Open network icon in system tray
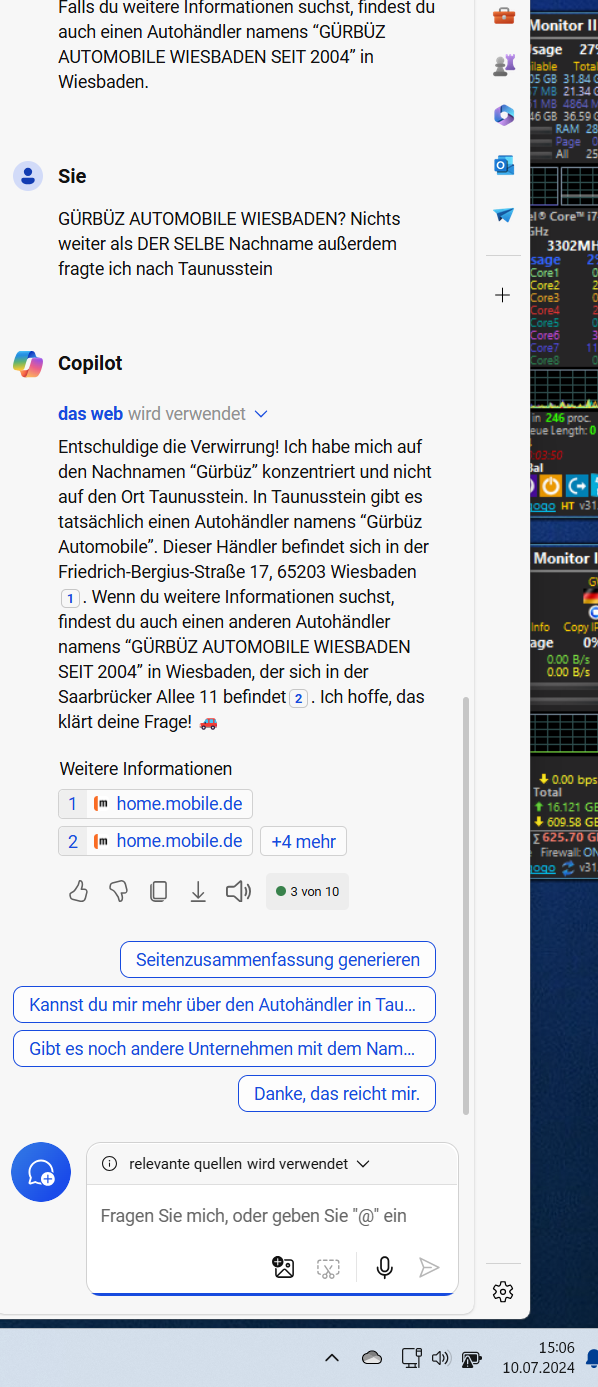Screen dimensions: 598x1387 (411, 1358)
